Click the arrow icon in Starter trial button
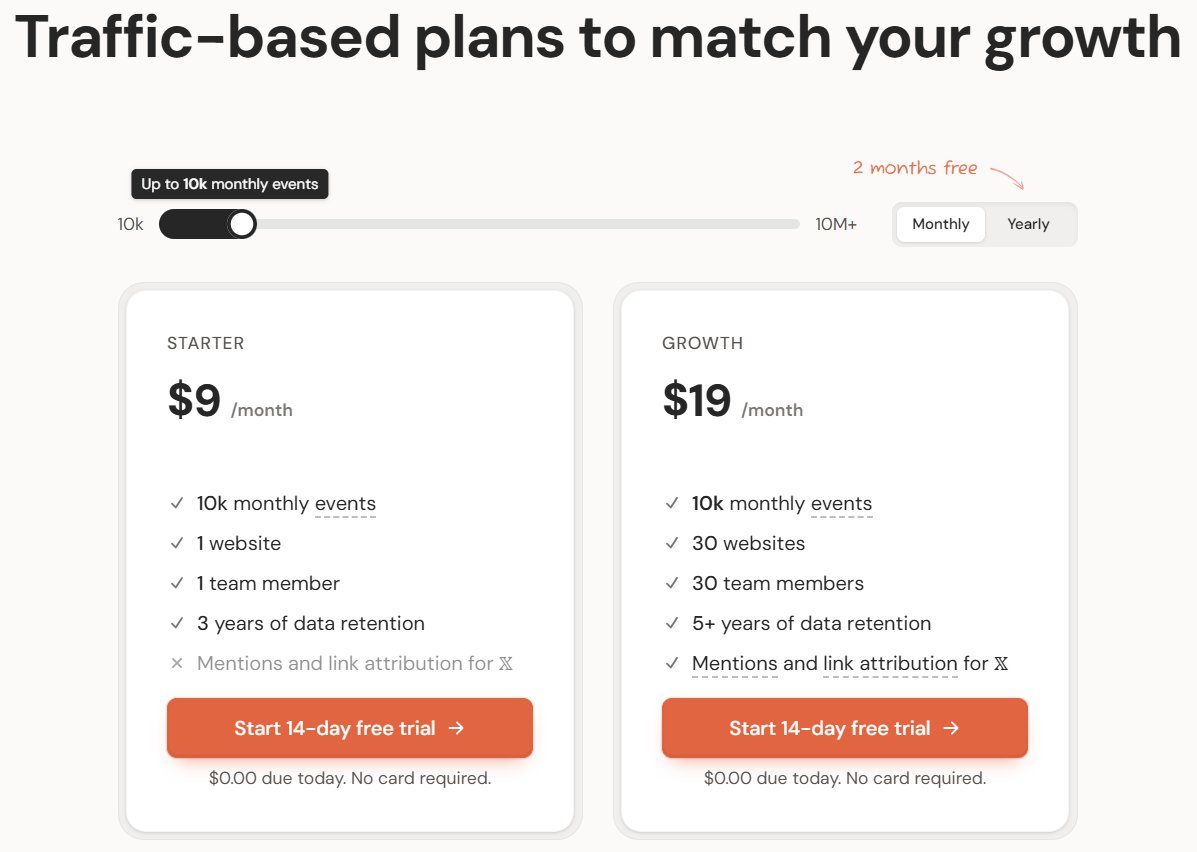The width and height of the screenshot is (1197, 852). [x=457, y=728]
